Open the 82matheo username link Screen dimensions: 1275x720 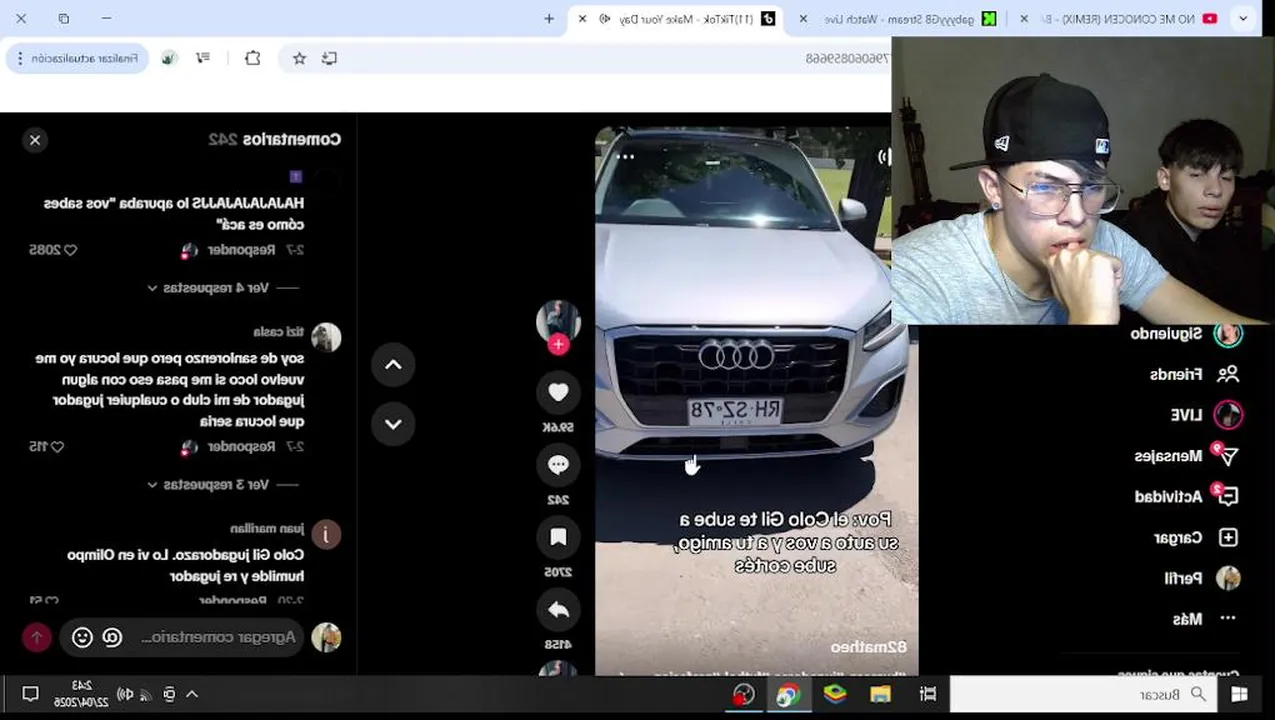(x=868, y=647)
